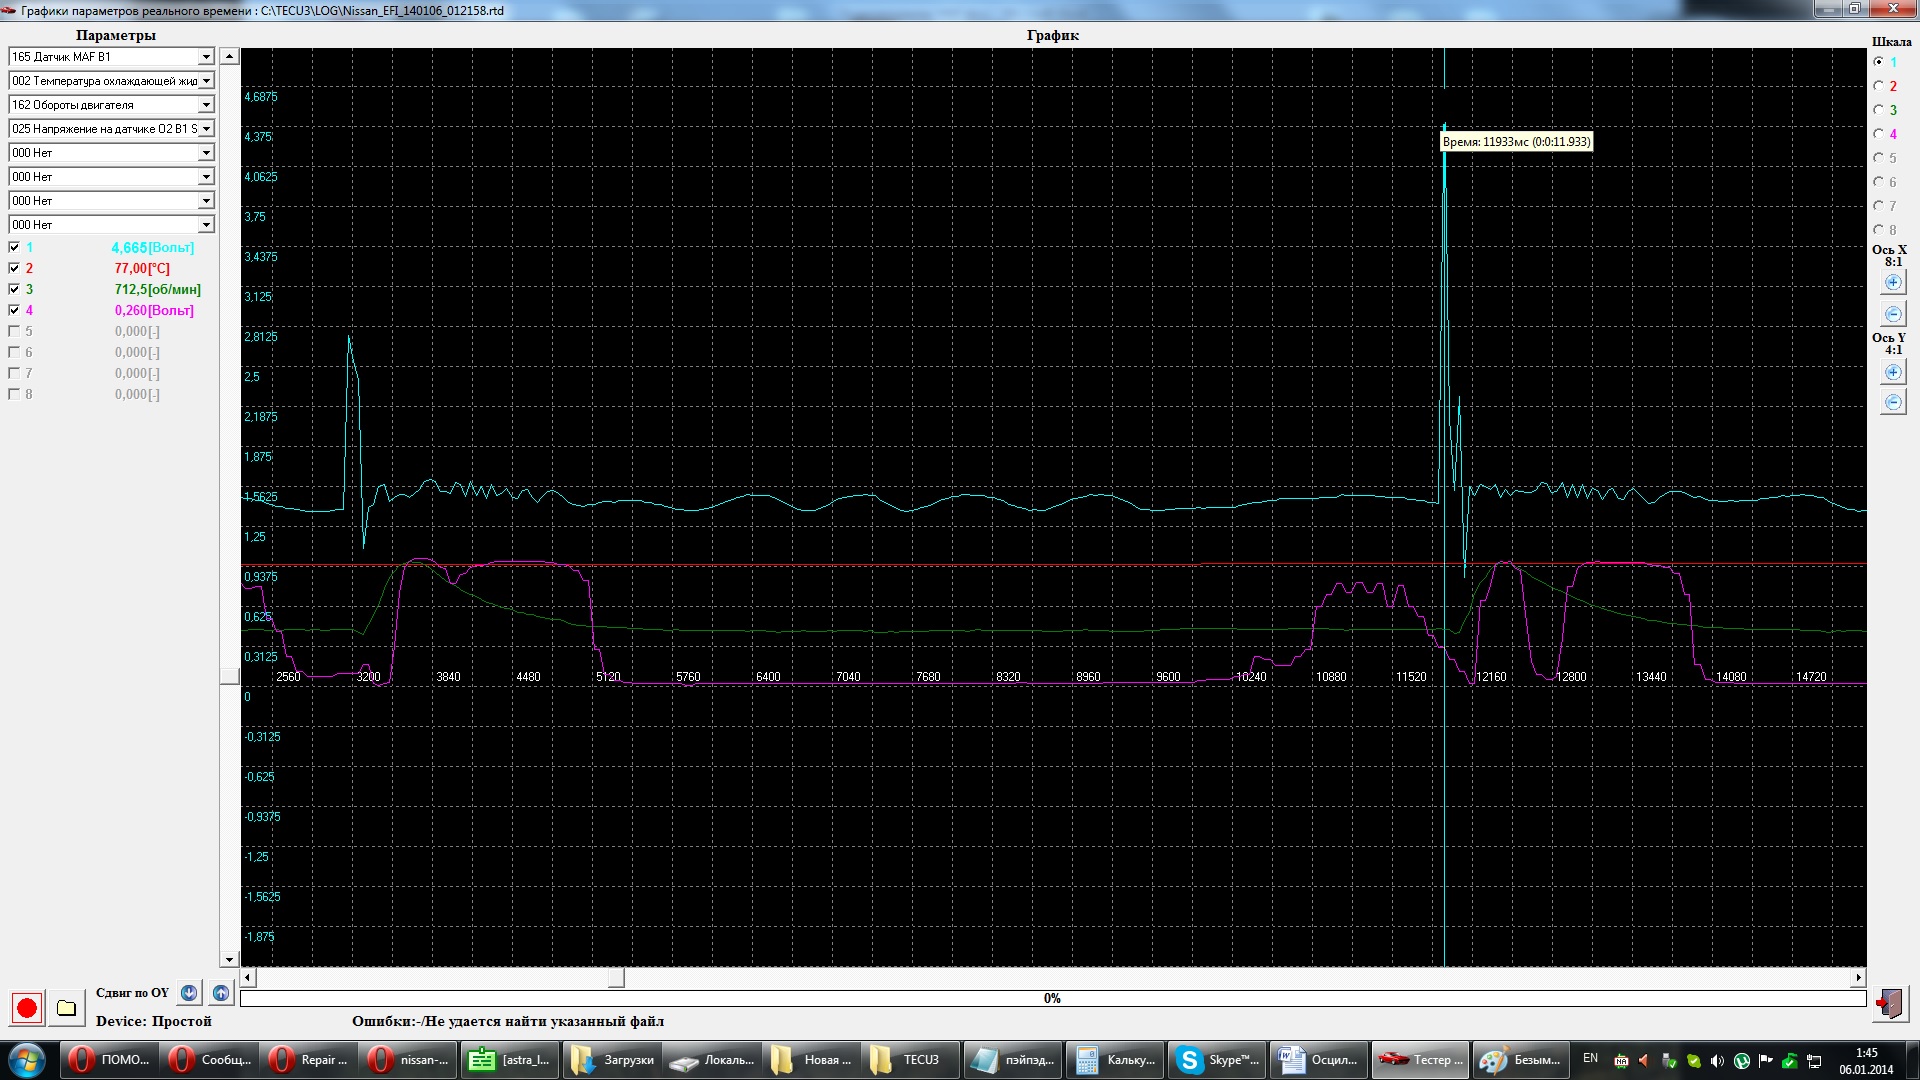This screenshot has width=1920, height=1080.
Task: Open the Локаль... drive taskbar item
Action: pyautogui.click(x=710, y=1060)
